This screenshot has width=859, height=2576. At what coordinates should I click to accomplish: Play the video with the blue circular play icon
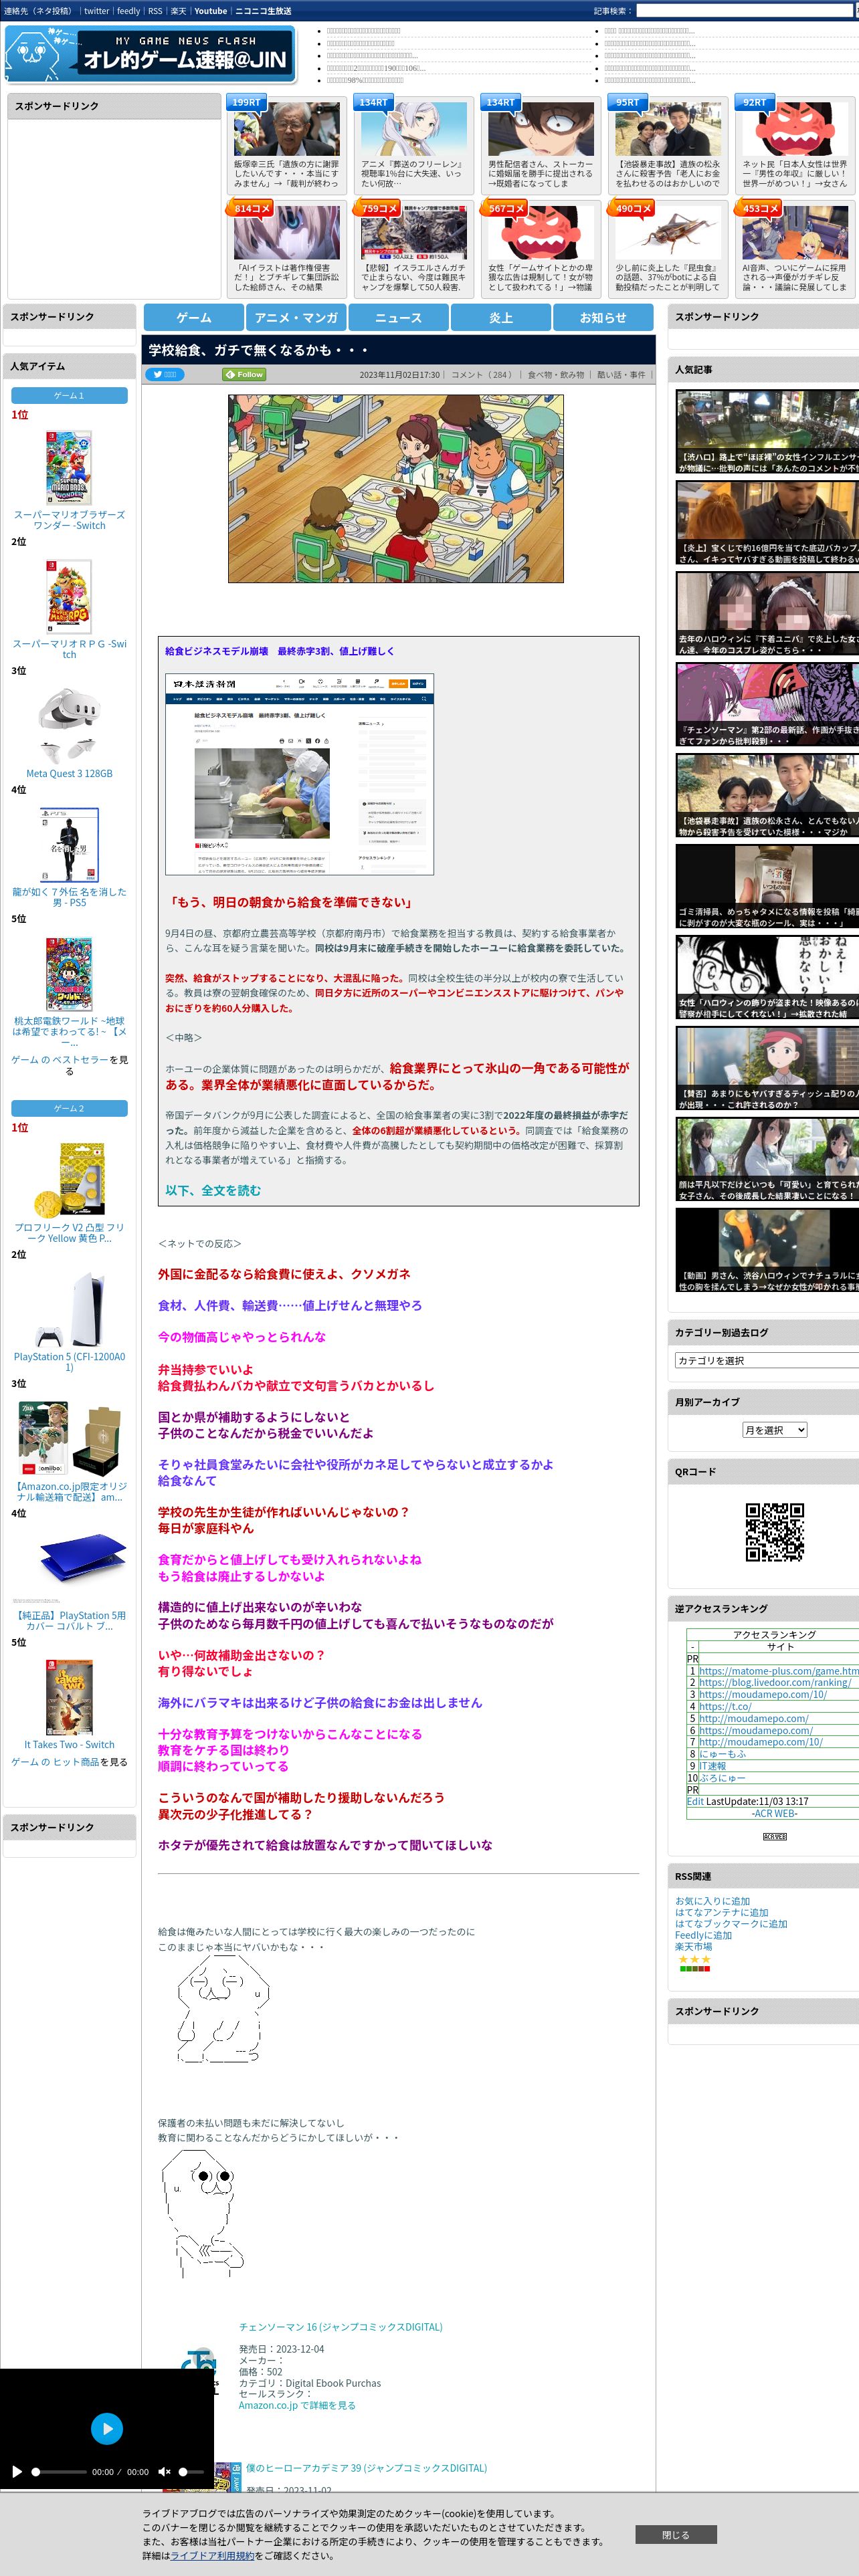[x=107, y=2428]
